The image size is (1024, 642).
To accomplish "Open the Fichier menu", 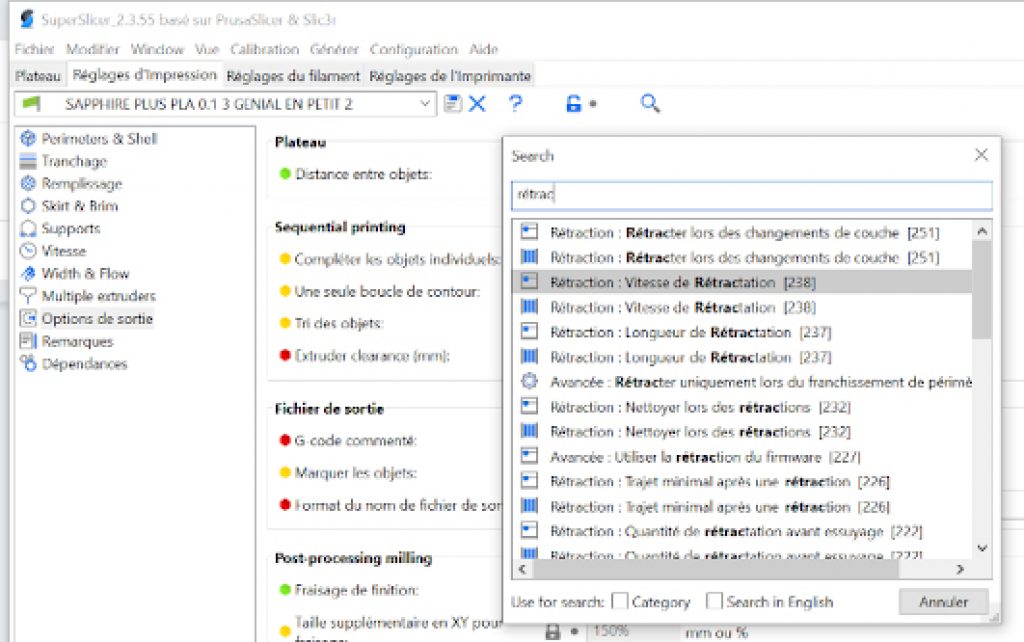I will pos(35,49).
